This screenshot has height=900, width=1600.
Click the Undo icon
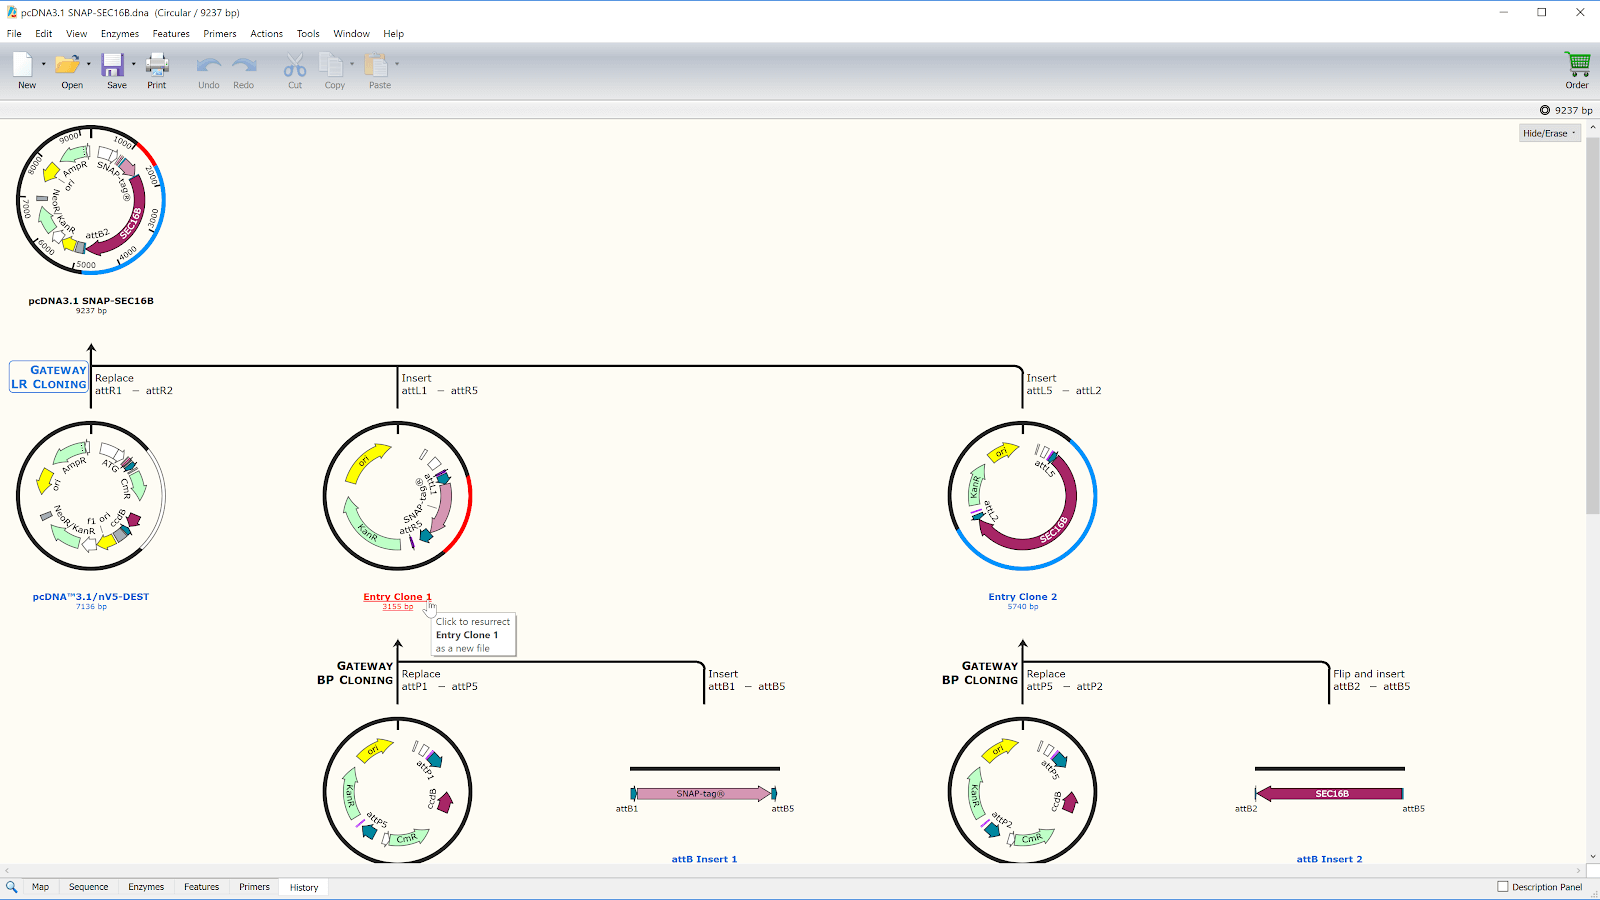point(208,67)
